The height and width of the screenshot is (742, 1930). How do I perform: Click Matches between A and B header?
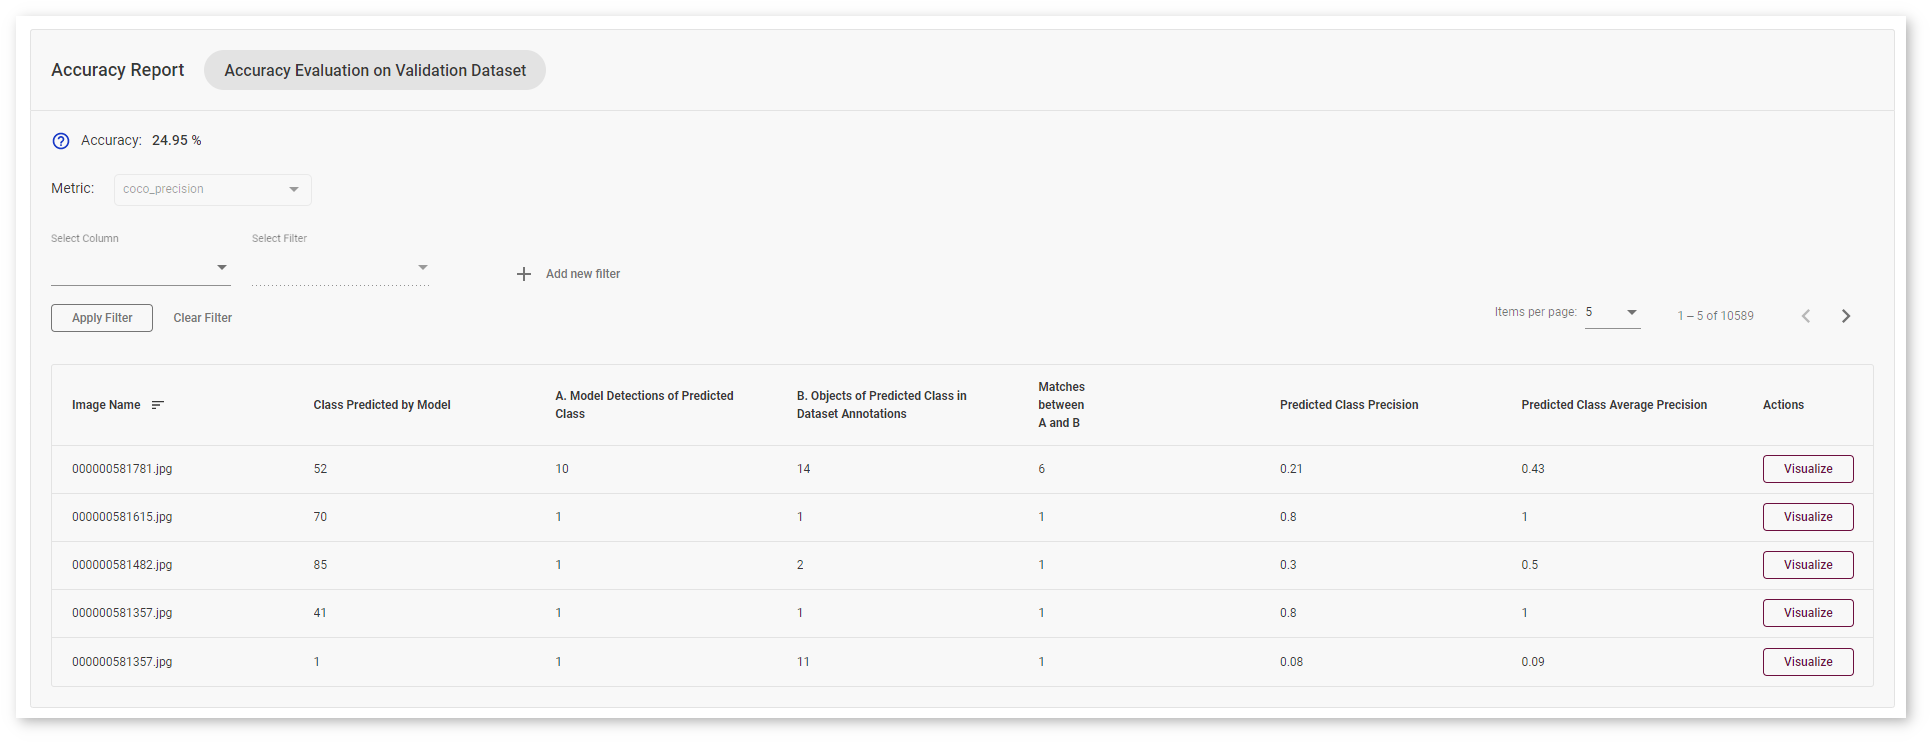(x=1061, y=405)
